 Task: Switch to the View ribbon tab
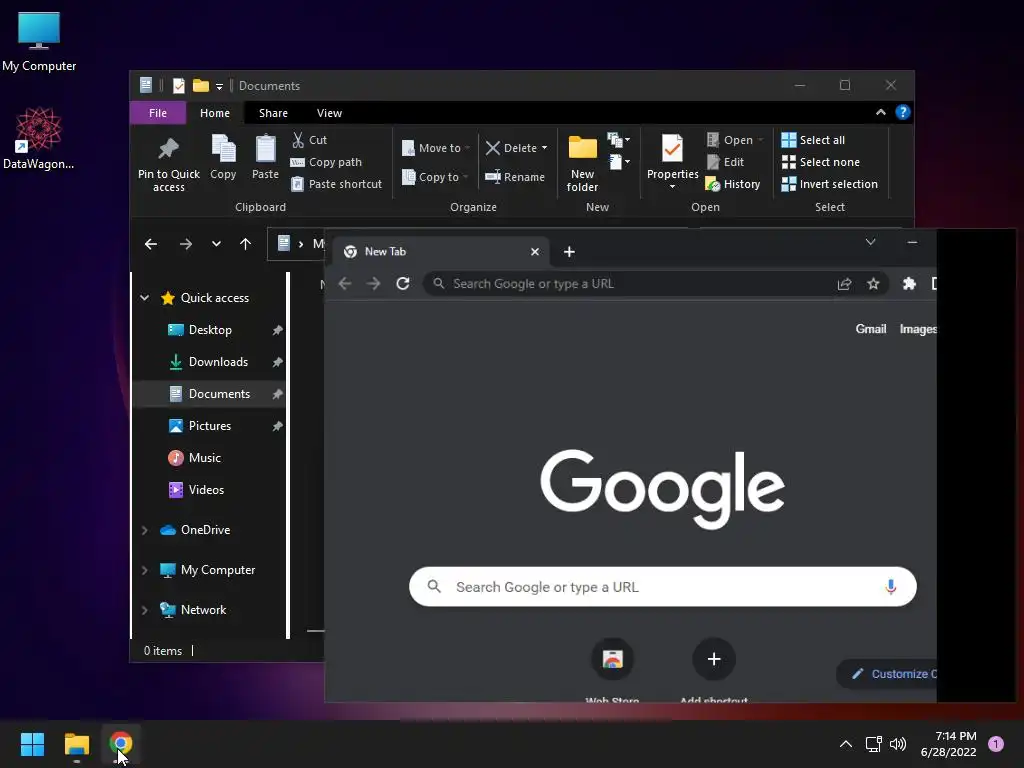329,113
